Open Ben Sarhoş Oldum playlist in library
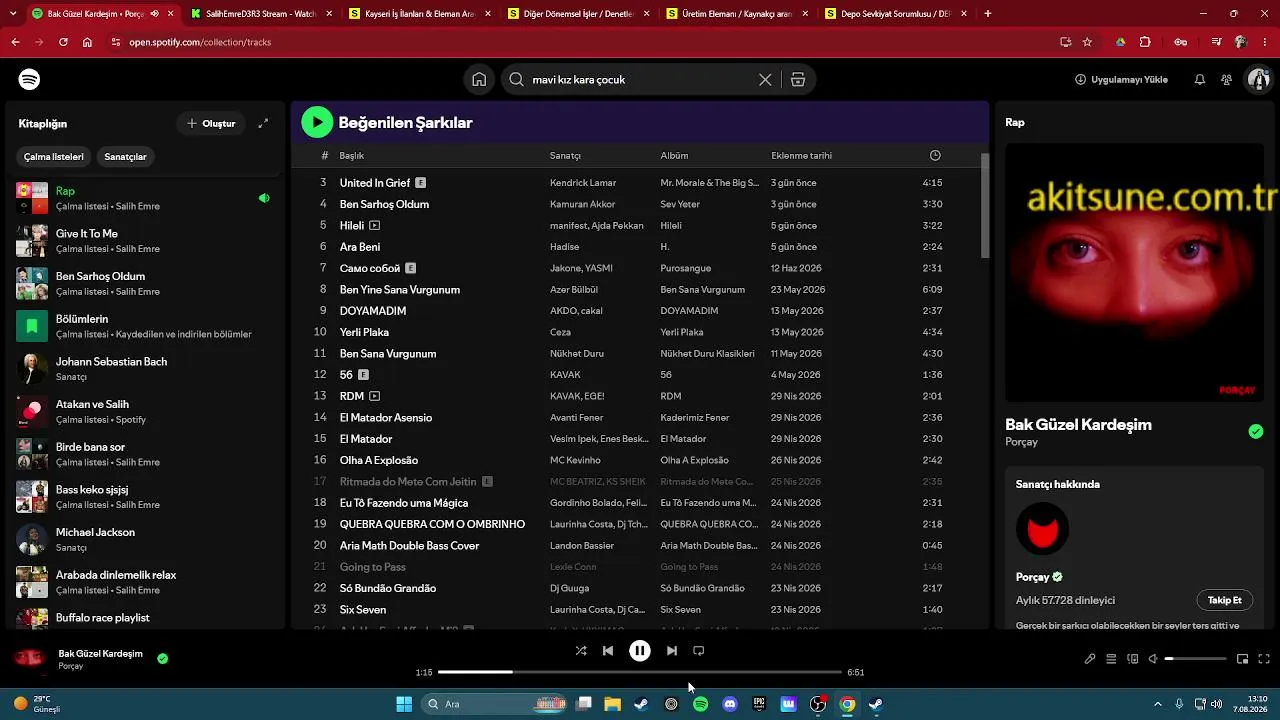 [145, 284]
